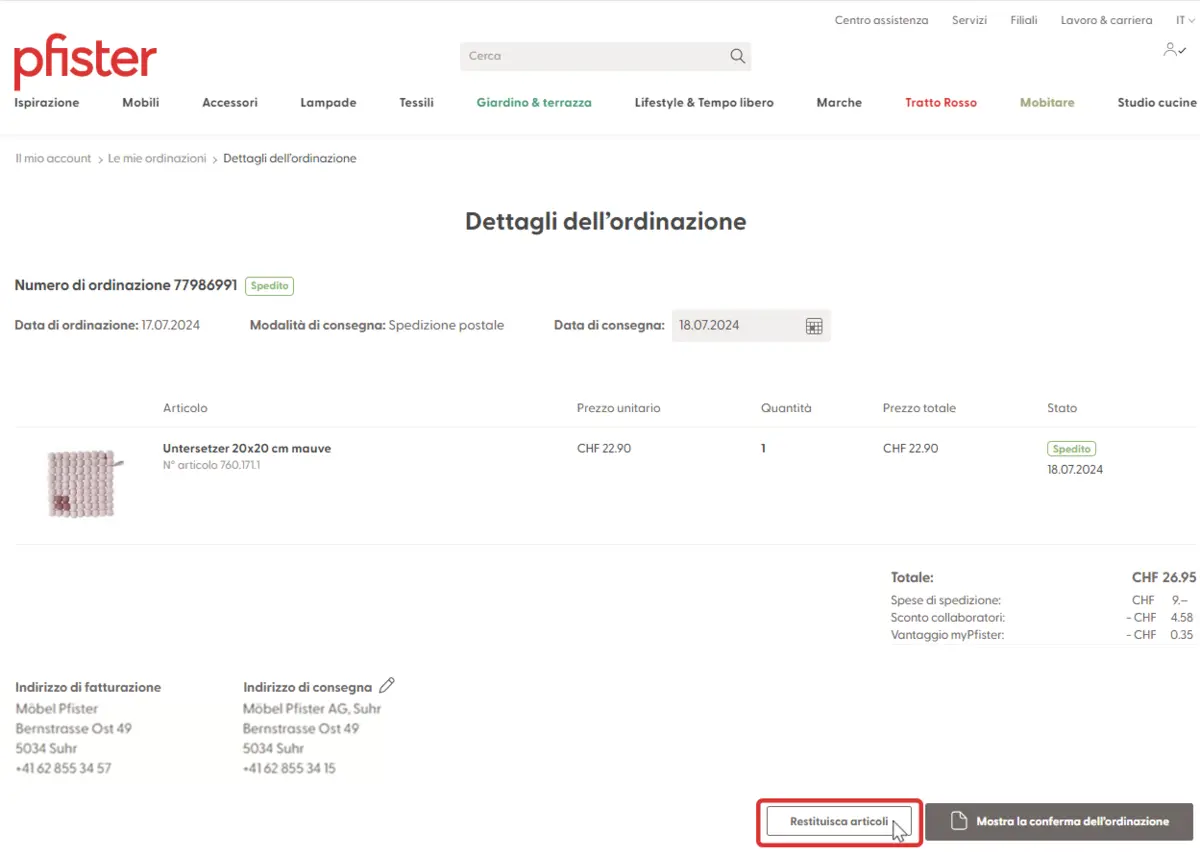Open the Untersetzer 20x20 cm mauve link
Image resolution: width=1200 pixels, height=856 pixels.
click(246, 448)
